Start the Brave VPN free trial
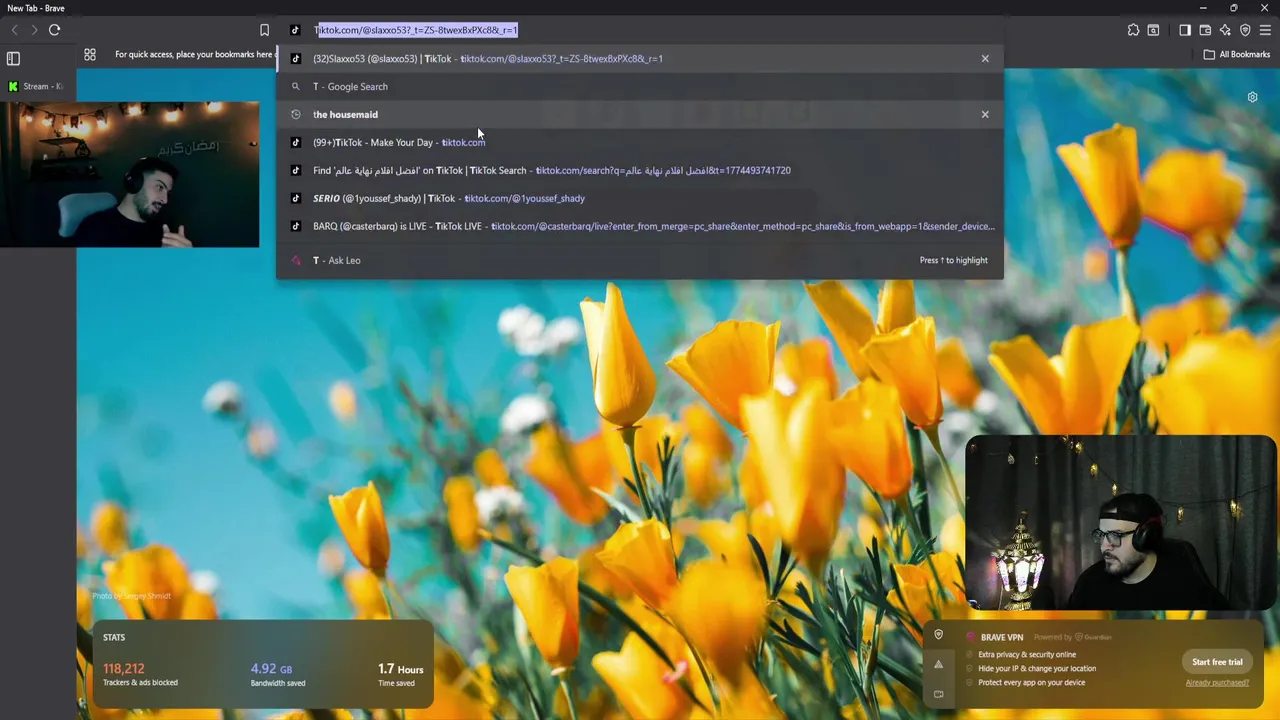This screenshot has width=1280, height=720. coord(1217,662)
